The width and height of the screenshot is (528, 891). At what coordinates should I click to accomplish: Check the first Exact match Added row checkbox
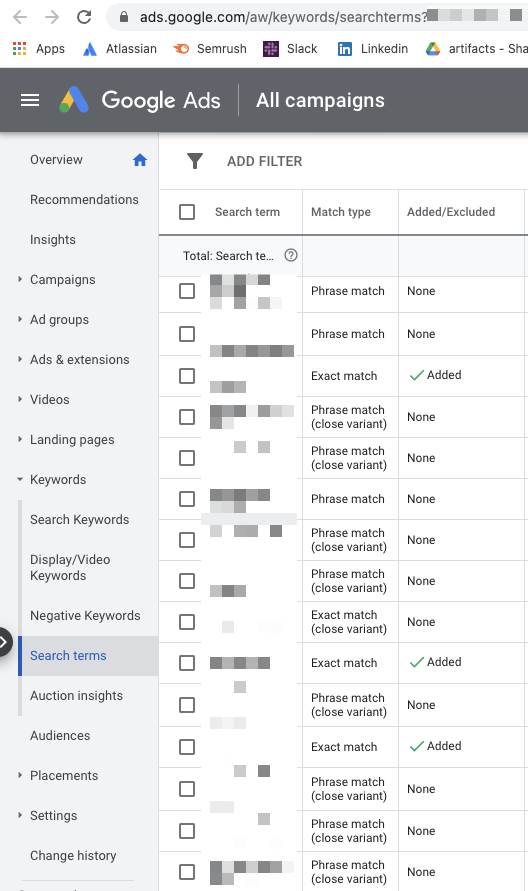(x=187, y=376)
